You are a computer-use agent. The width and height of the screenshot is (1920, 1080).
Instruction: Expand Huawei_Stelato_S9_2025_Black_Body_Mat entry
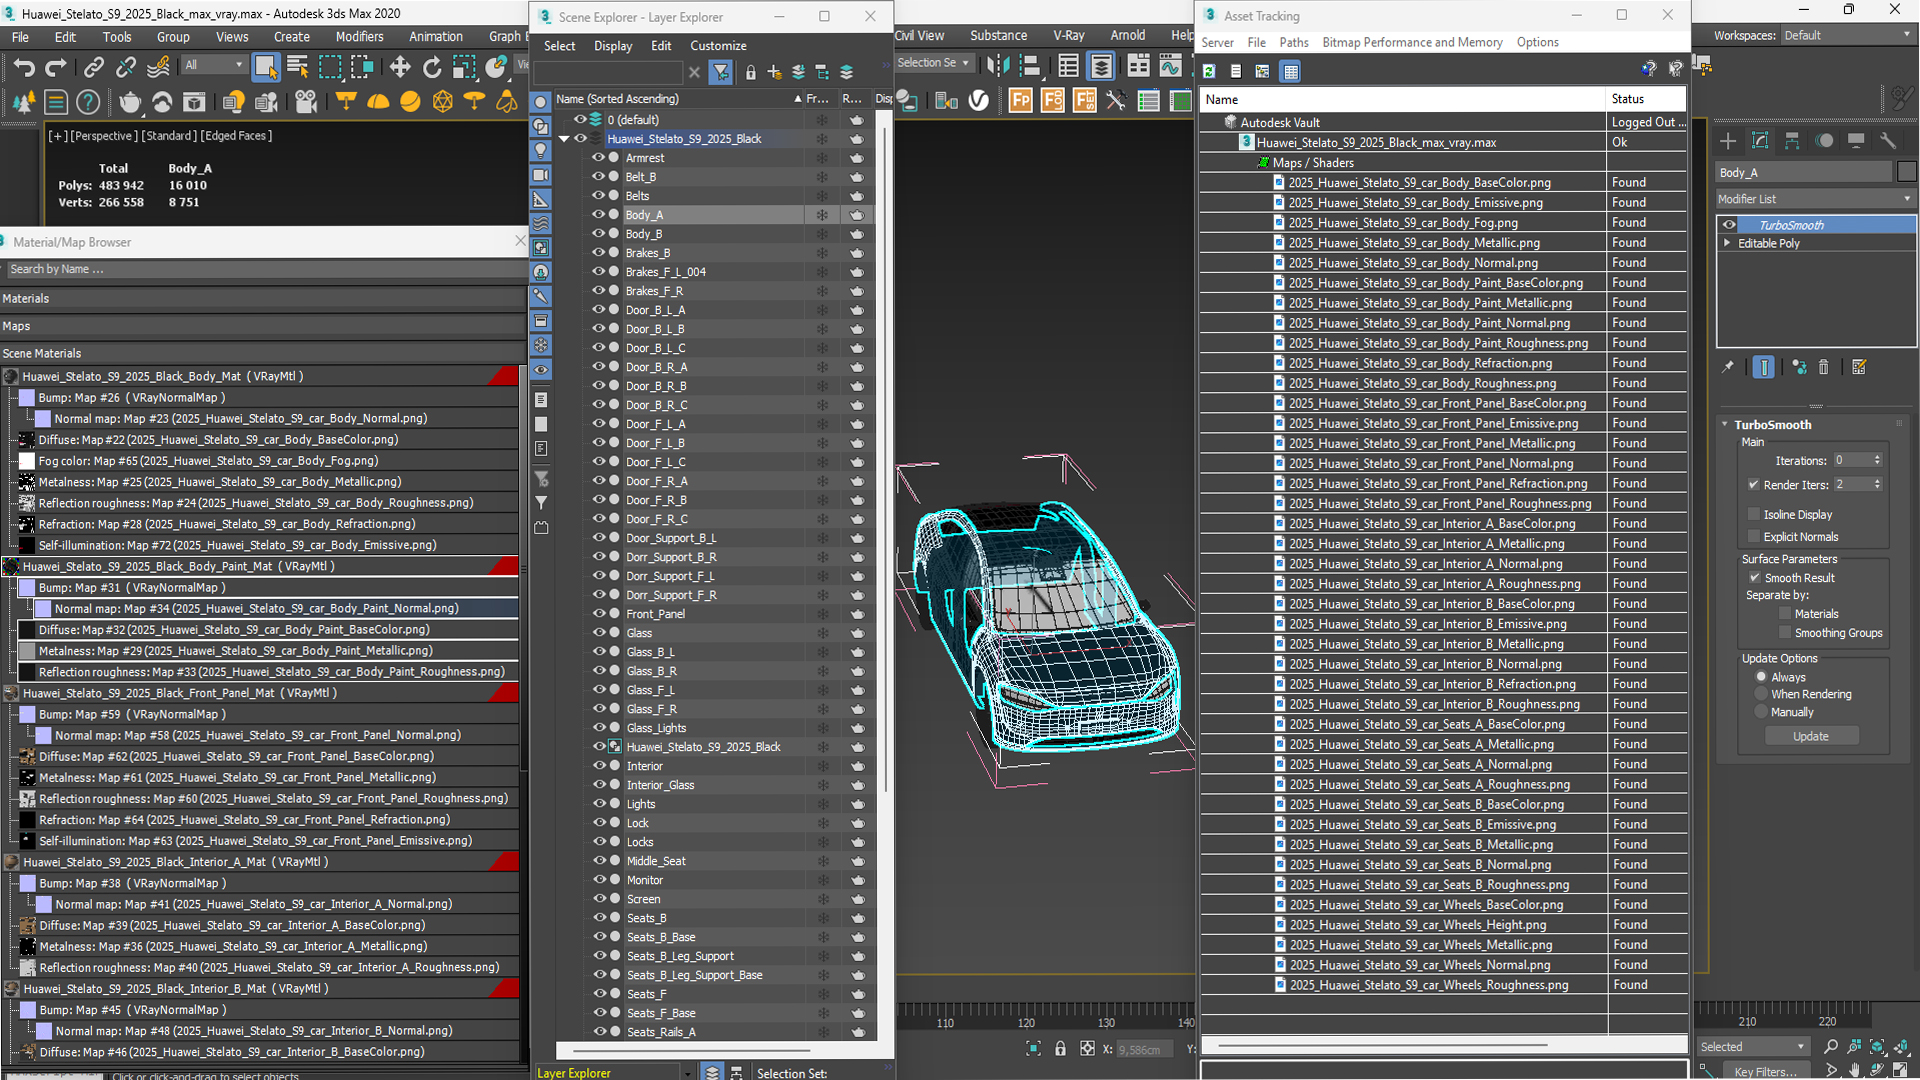[x=11, y=376]
